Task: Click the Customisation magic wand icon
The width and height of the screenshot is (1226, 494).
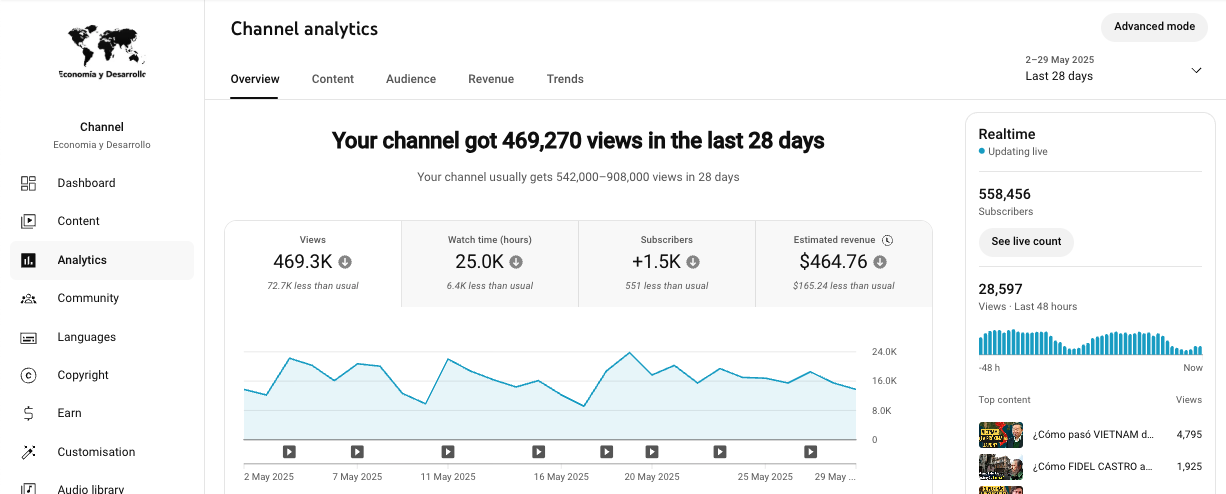Action: click(28, 452)
